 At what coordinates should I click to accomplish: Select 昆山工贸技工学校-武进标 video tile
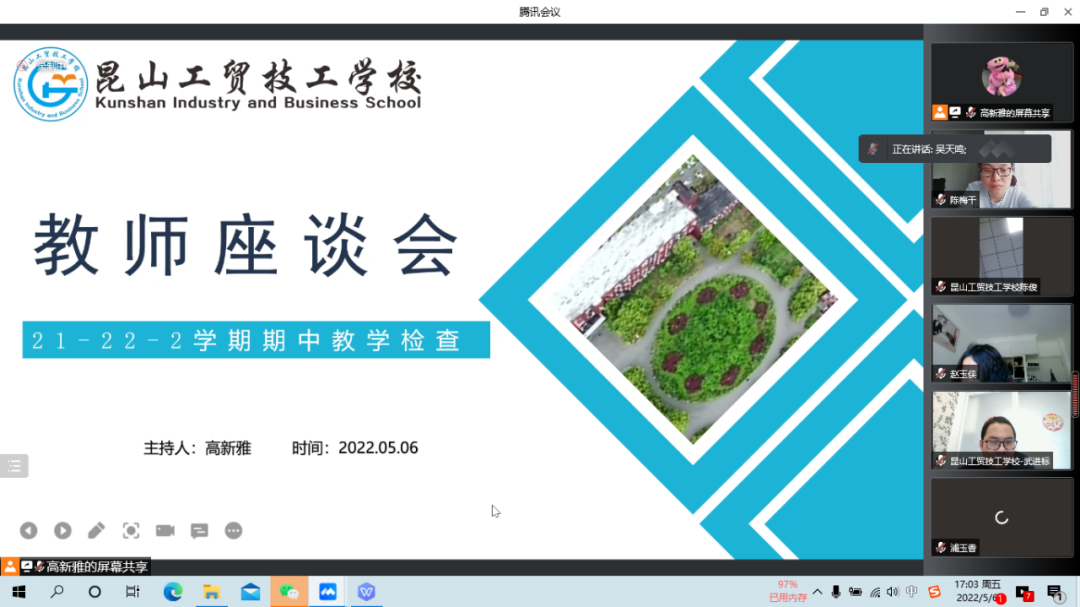(x=1001, y=431)
